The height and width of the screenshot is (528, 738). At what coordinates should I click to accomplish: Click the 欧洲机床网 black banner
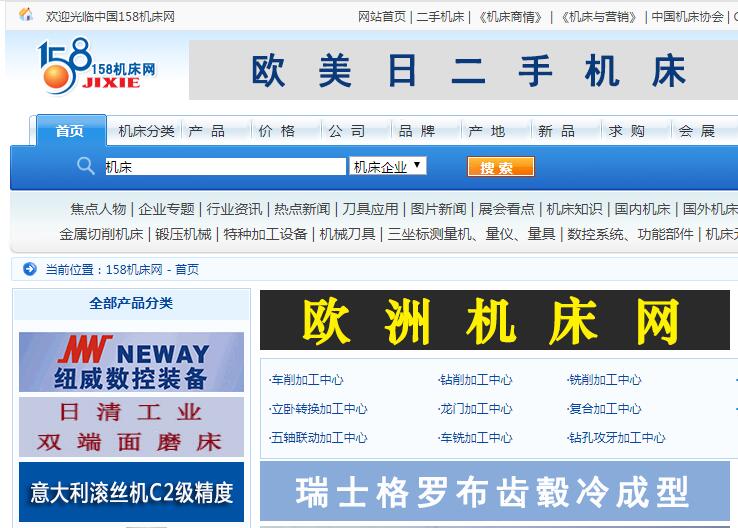tap(494, 320)
